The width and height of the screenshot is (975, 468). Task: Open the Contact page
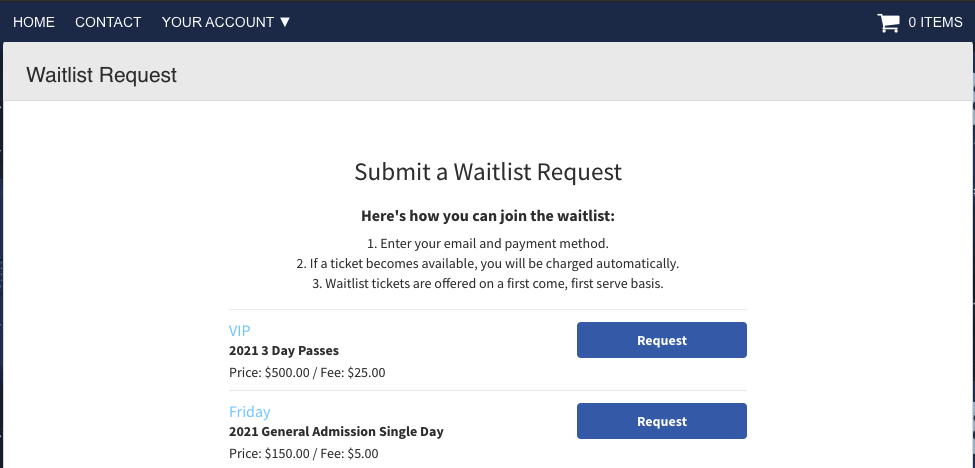coord(108,22)
